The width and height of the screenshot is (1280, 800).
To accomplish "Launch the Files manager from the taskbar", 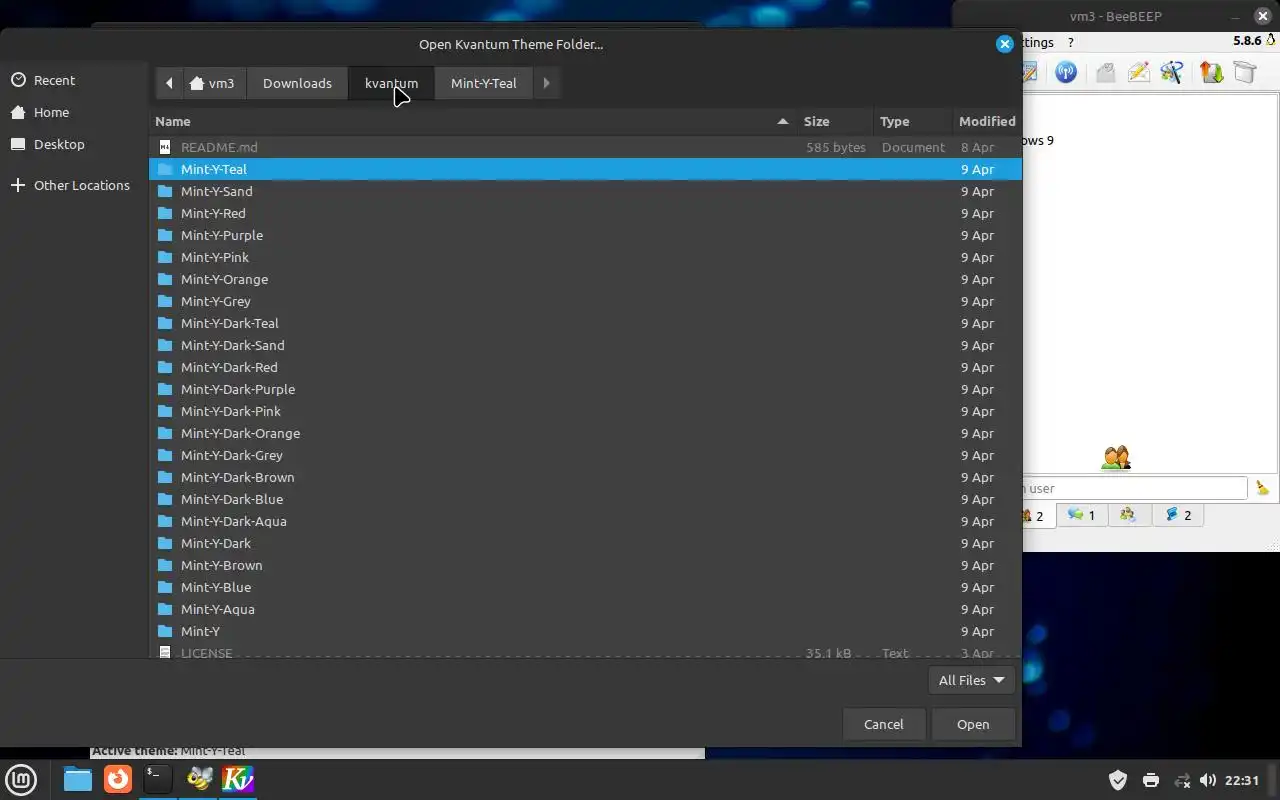I will pyautogui.click(x=78, y=778).
